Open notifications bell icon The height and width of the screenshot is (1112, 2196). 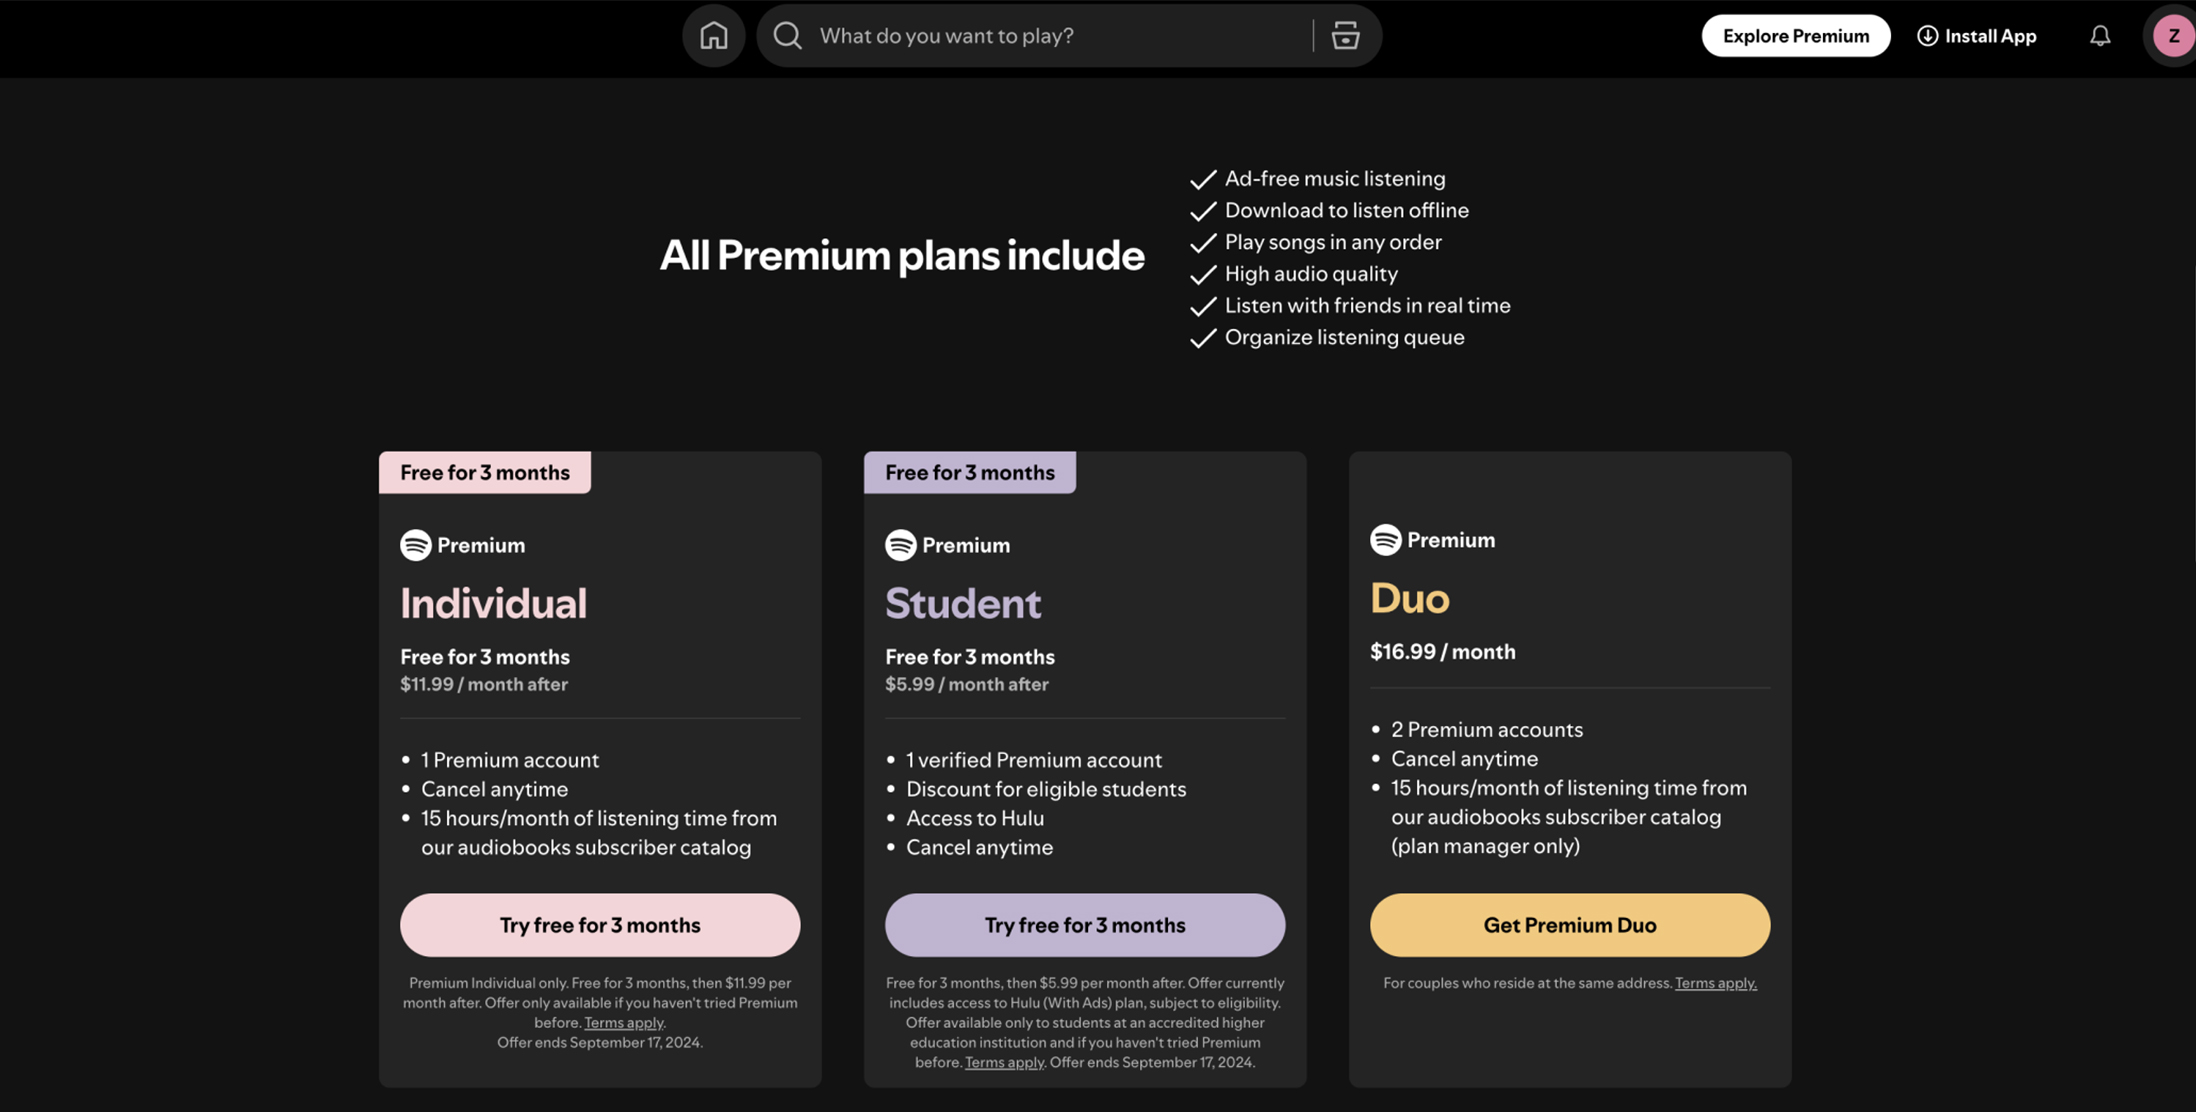coord(2100,36)
